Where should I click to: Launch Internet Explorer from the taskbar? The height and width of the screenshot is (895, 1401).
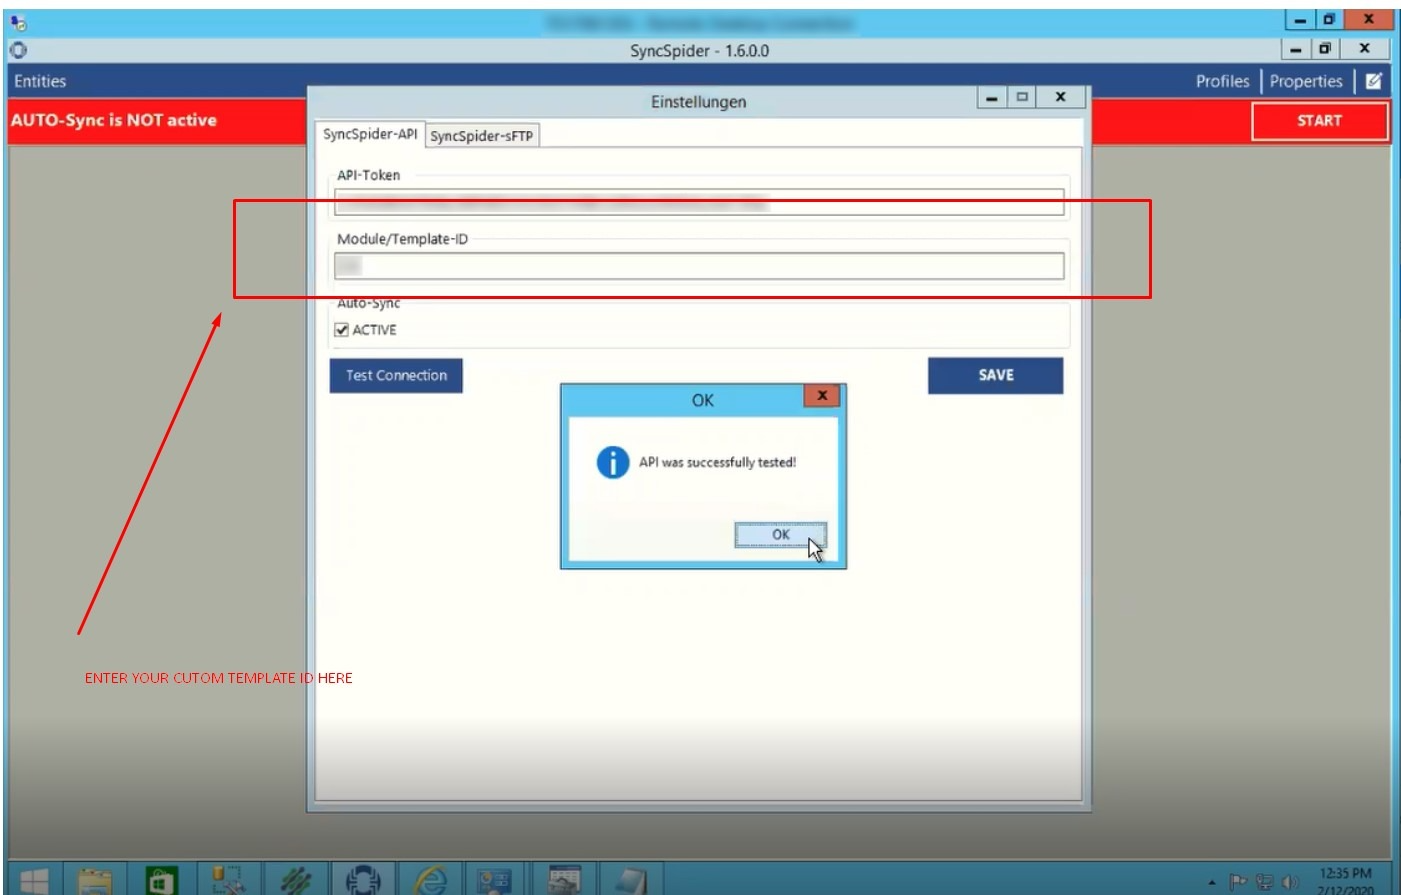(x=430, y=881)
